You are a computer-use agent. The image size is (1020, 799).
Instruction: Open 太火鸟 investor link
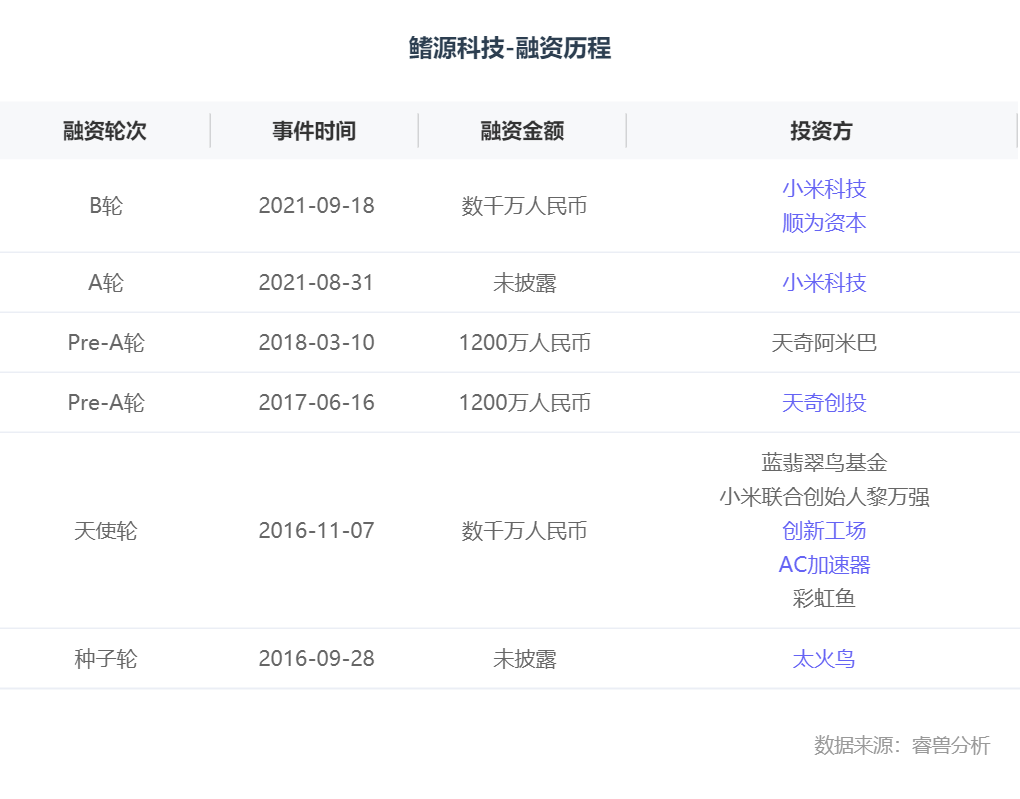tap(824, 658)
